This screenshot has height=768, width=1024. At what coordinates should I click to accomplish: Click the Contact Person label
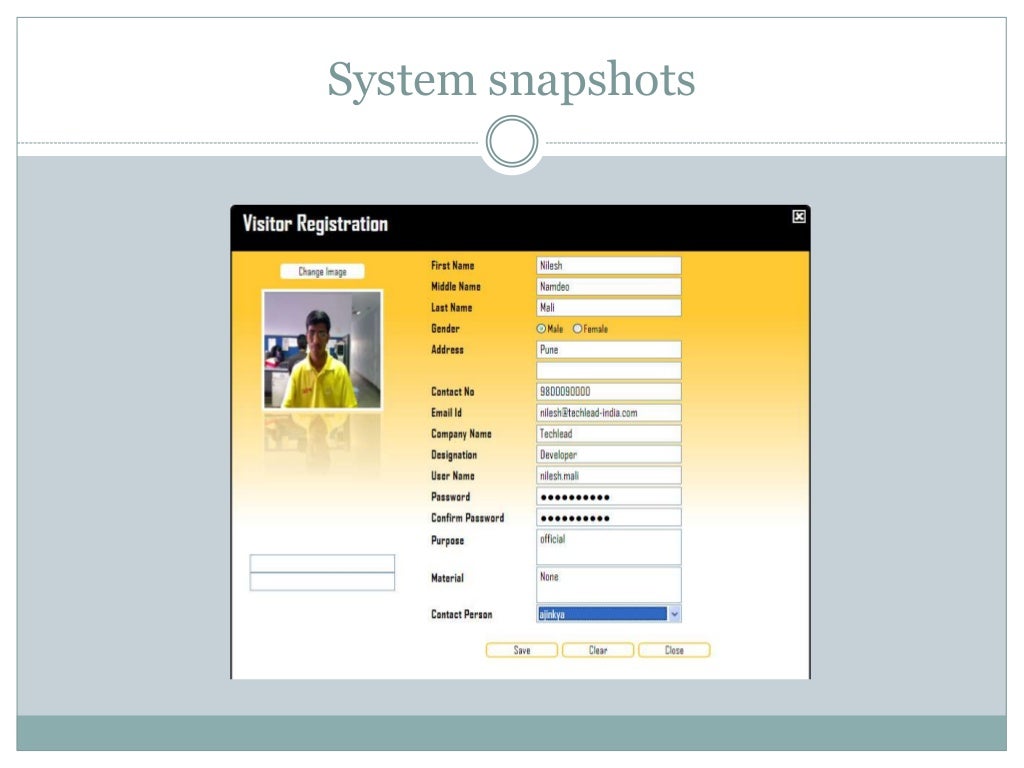pyautogui.click(x=462, y=615)
